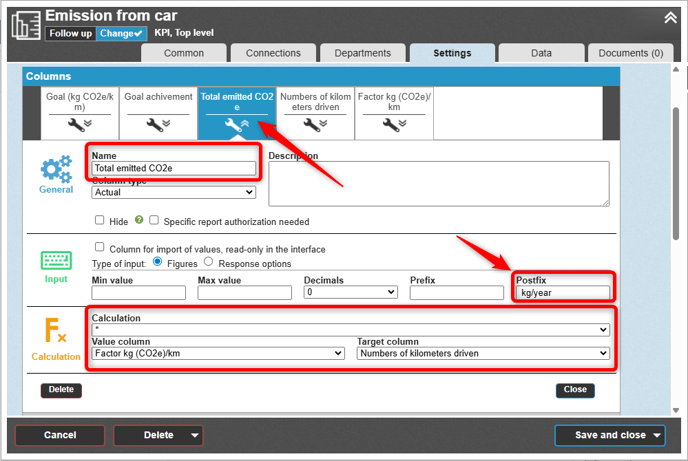Open the wrench settings for Goal achievement column
The height and width of the screenshot is (461, 688).
[159, 125]
